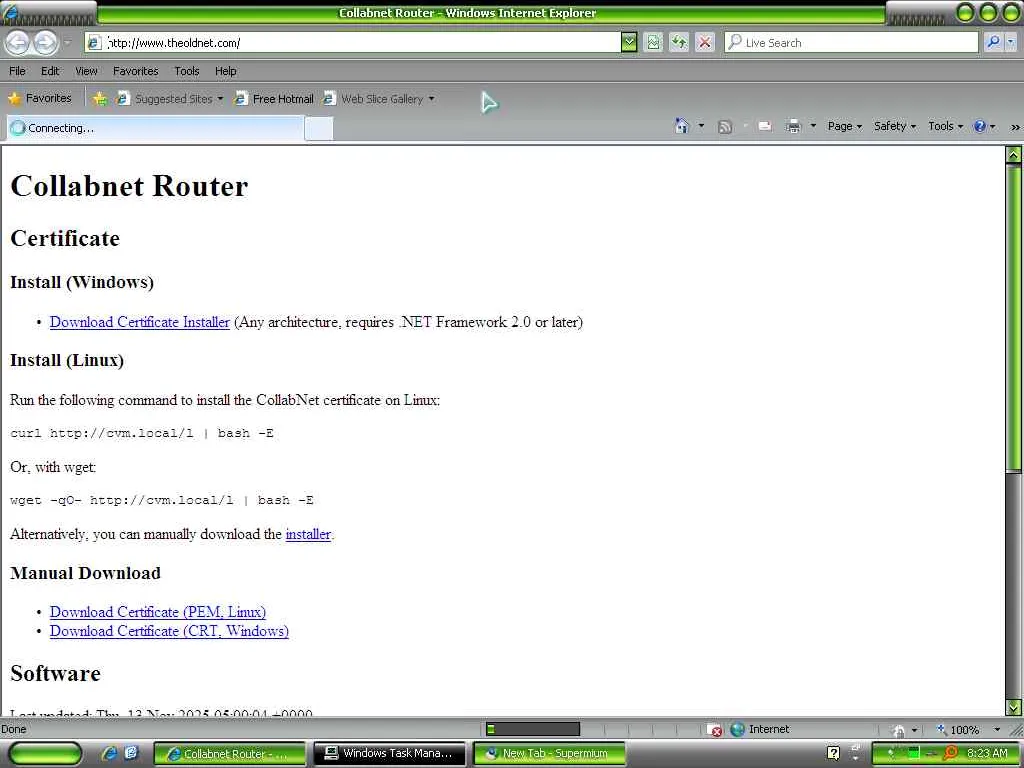Open a new tab with blank tab button
Image resolution: width=1024 pixels, height=768 pixels.
(319, 128)
